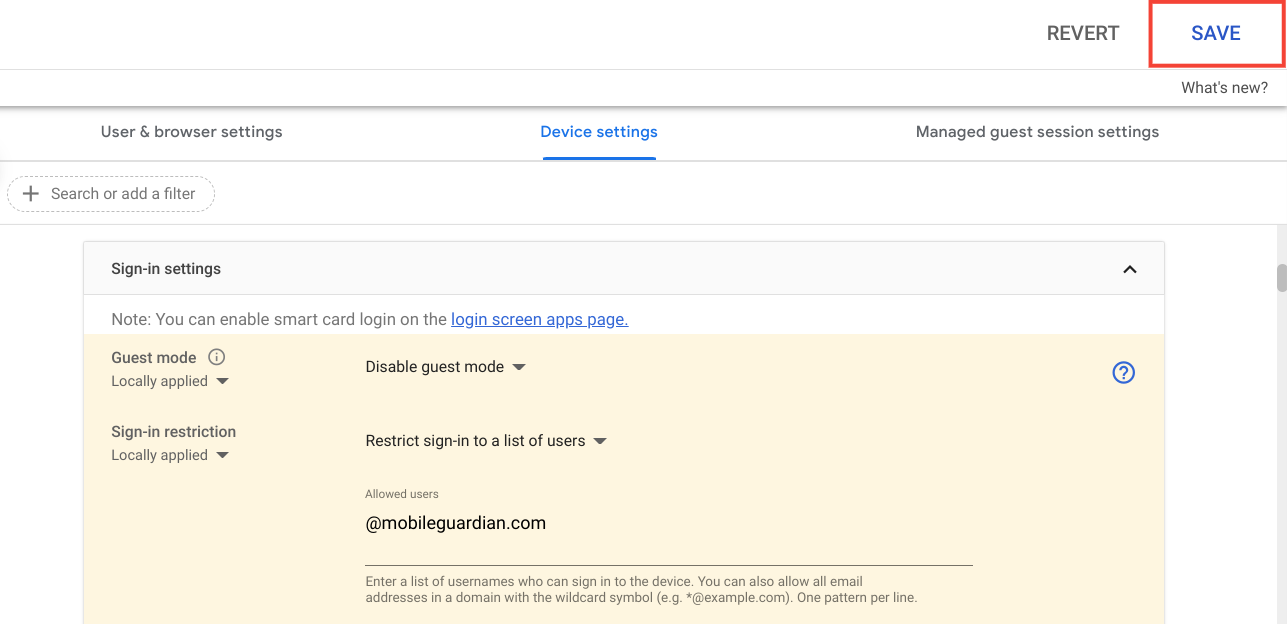1287x624 pixels.
Task: Open the Disable guest mode dropdown
Action: click(x=446, y=367)
